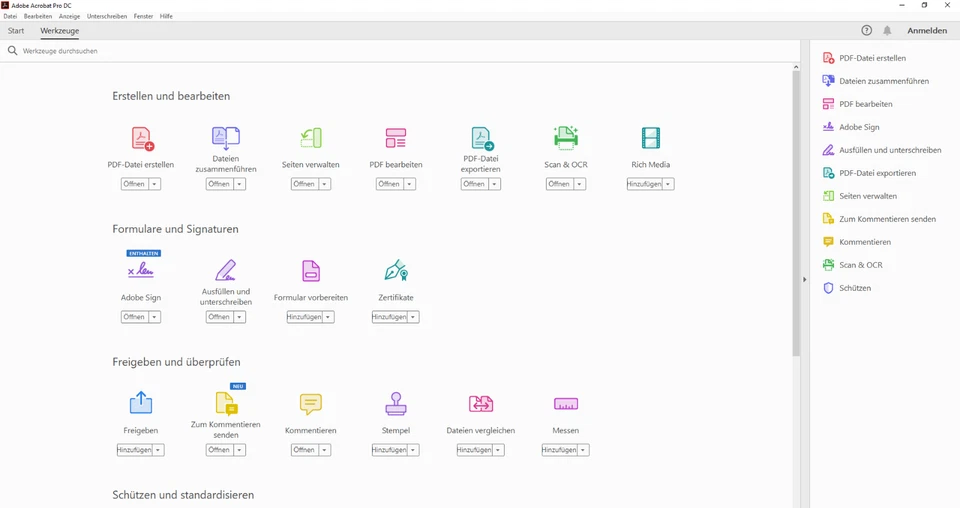Open the Dateien vergleichen icon
Viewport: 960px width, 508px height.
coord(481,404)
